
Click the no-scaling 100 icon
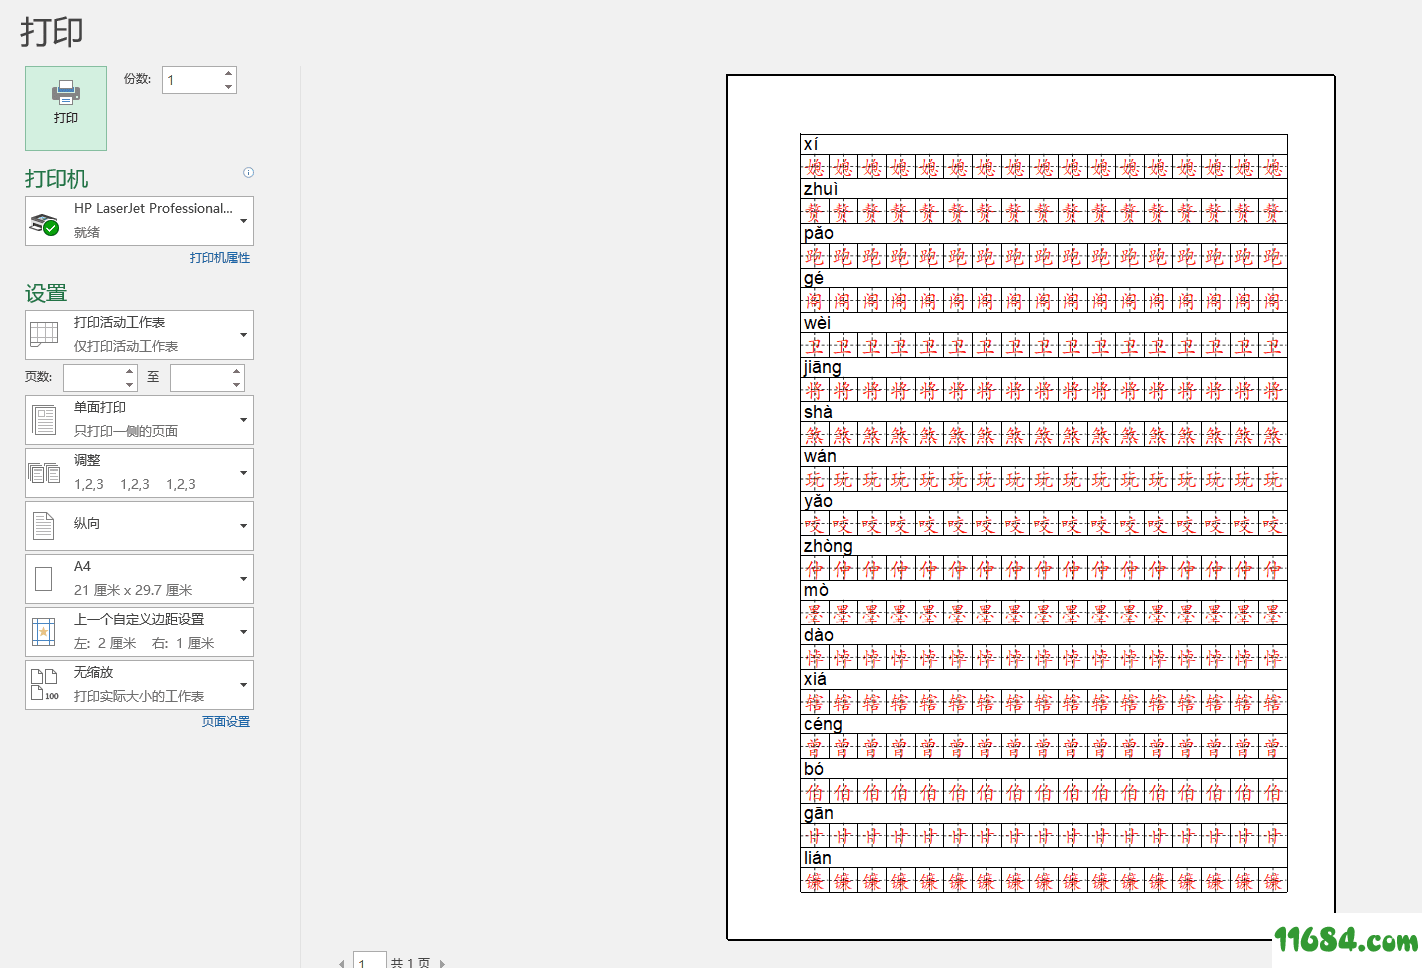click(45, 685)
